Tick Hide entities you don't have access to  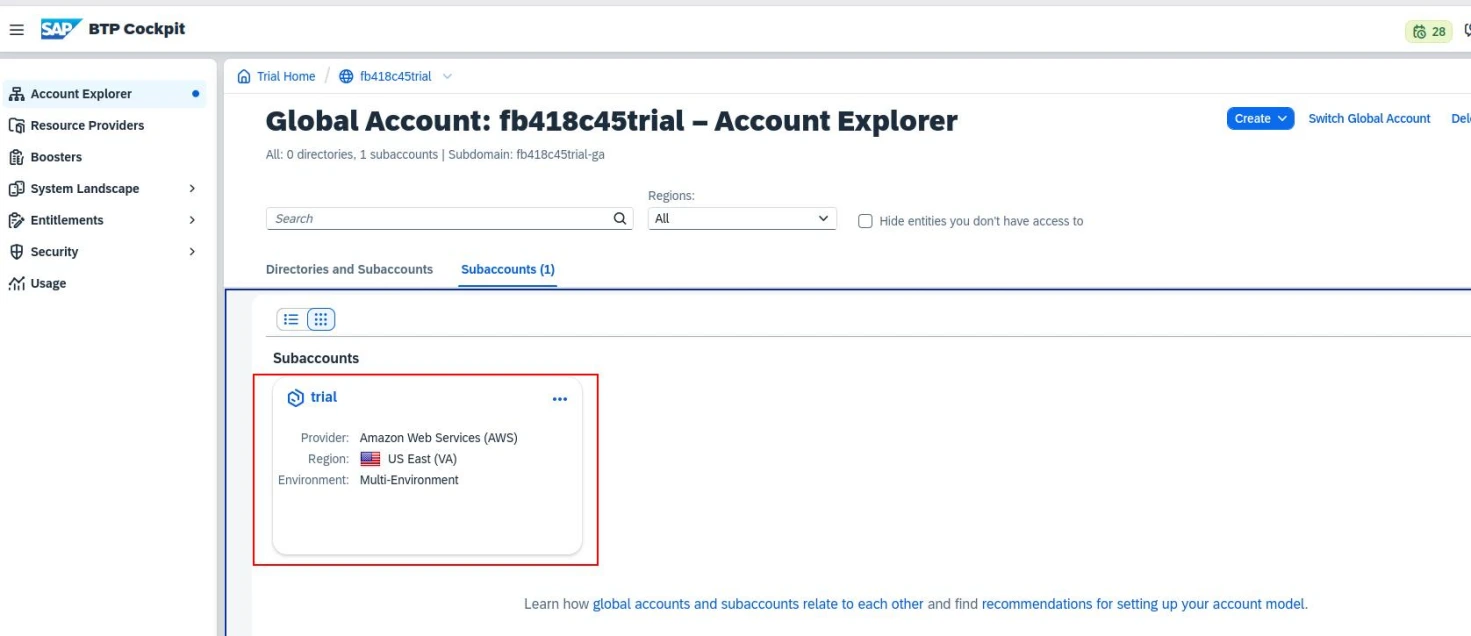pyautogui.click(x=866, y=221)
